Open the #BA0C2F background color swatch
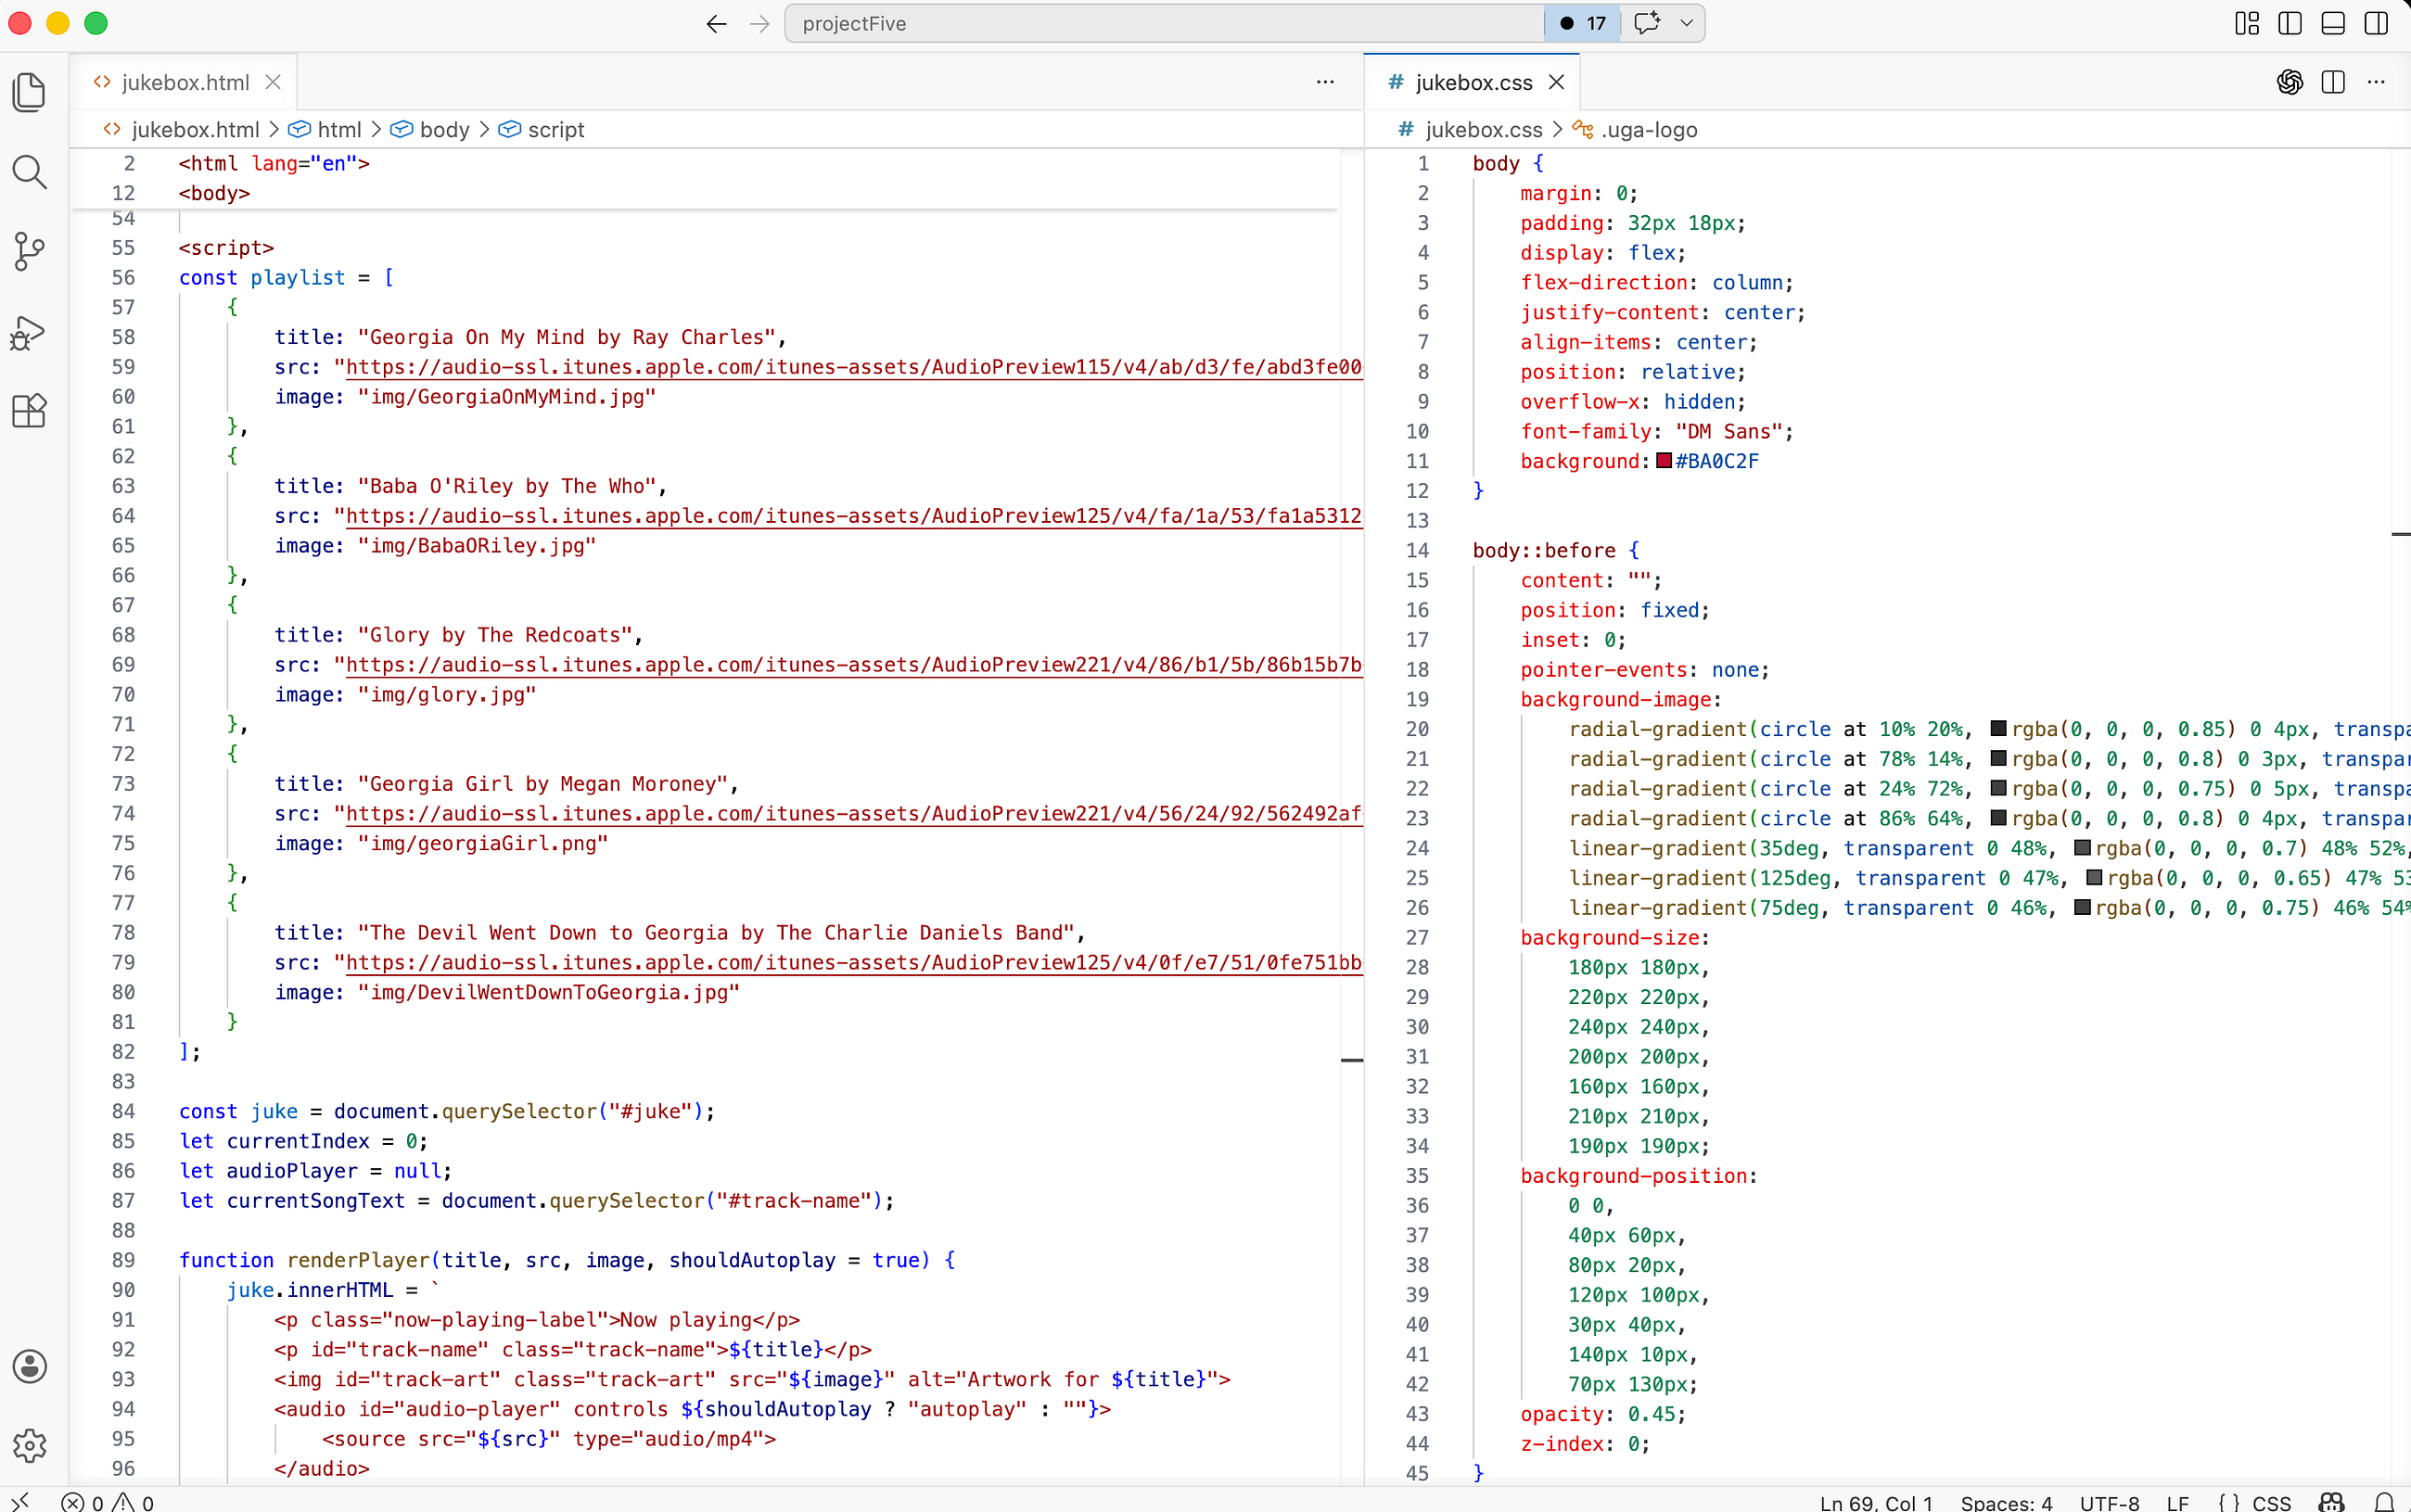Image resolution: width=2411 pixels, height=1512 pixels. (x=1664, y=461)
